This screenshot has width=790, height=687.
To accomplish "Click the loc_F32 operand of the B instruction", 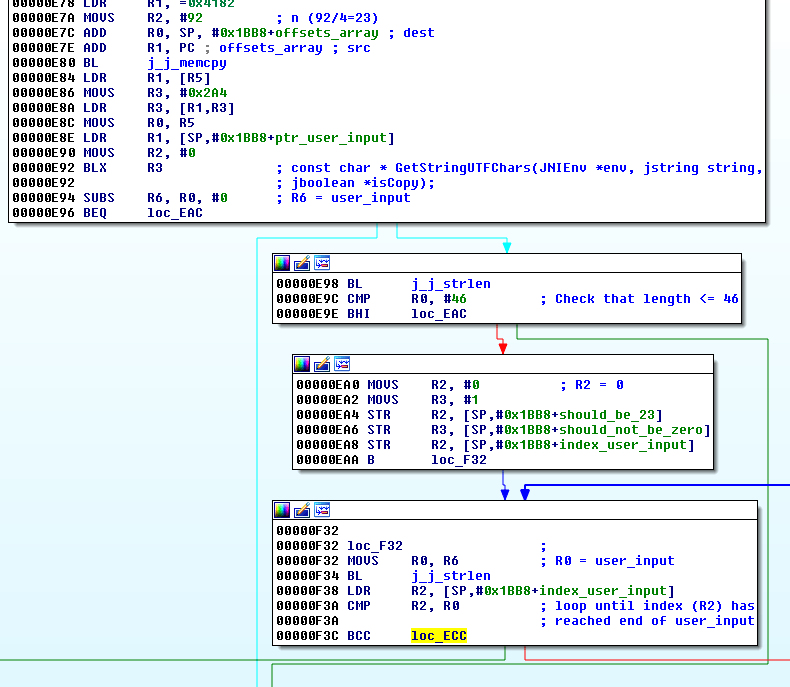I will (459, 460).
